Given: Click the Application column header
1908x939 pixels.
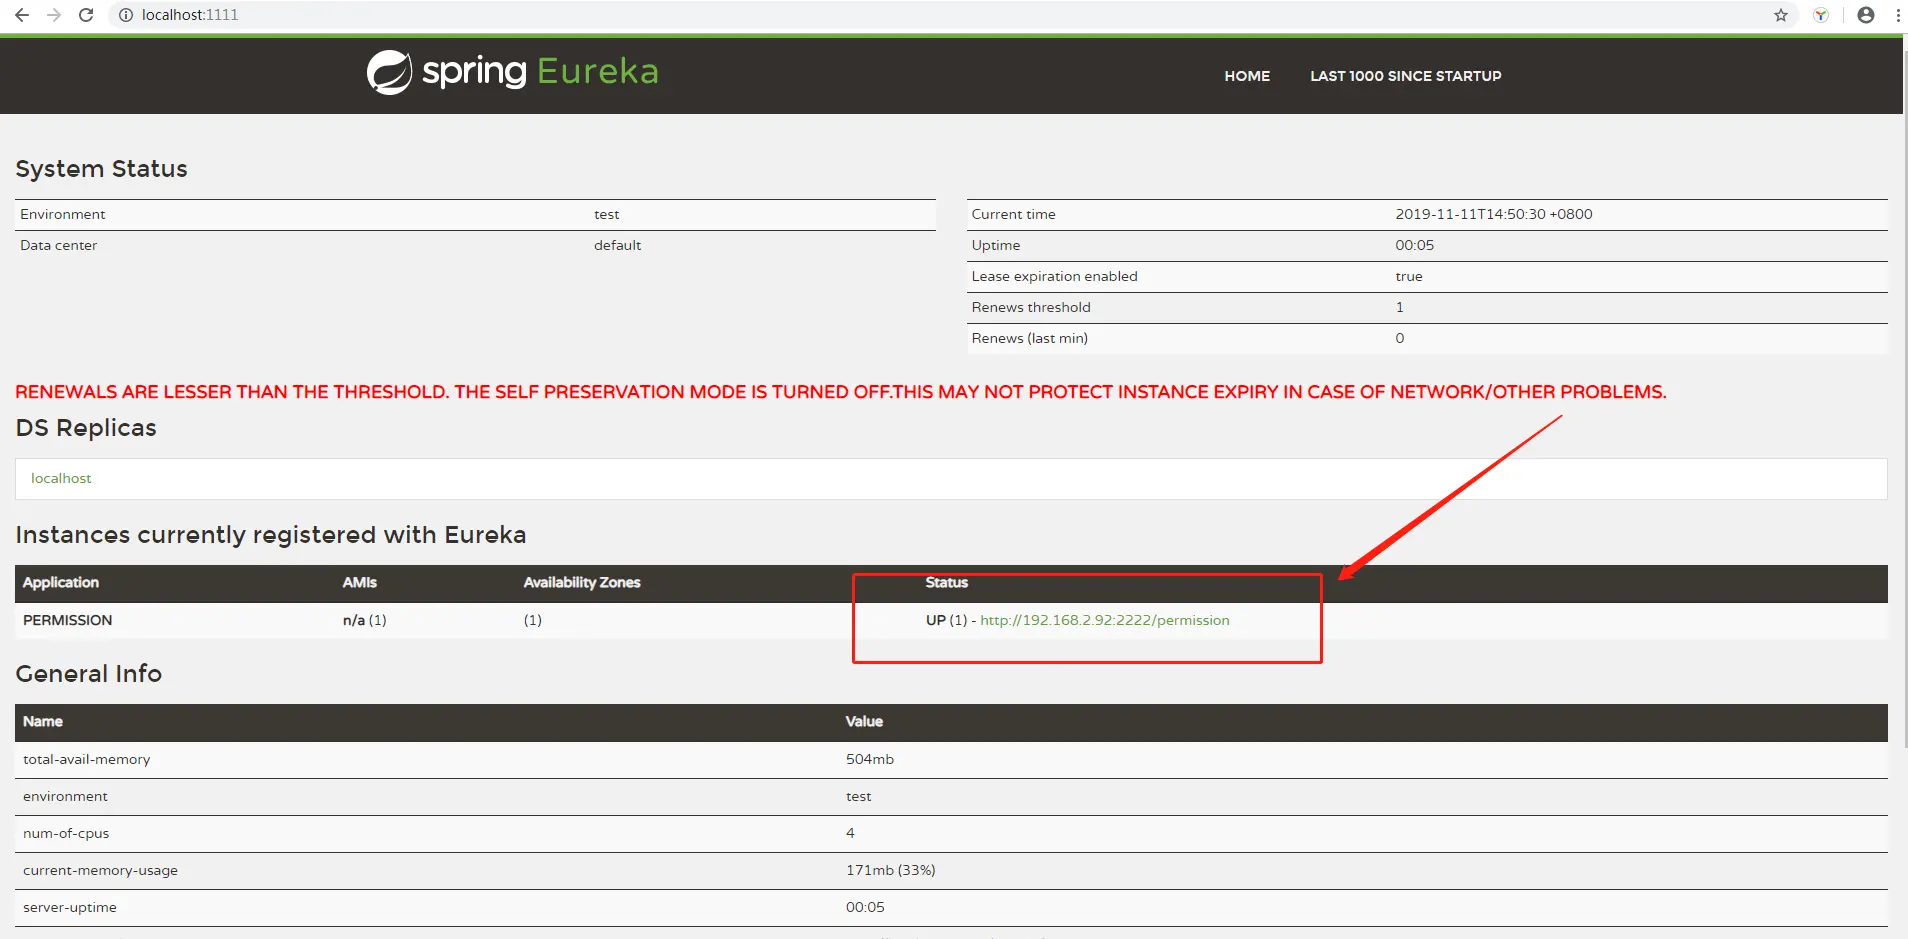Looking at the screenshot, I should (61, 582).
